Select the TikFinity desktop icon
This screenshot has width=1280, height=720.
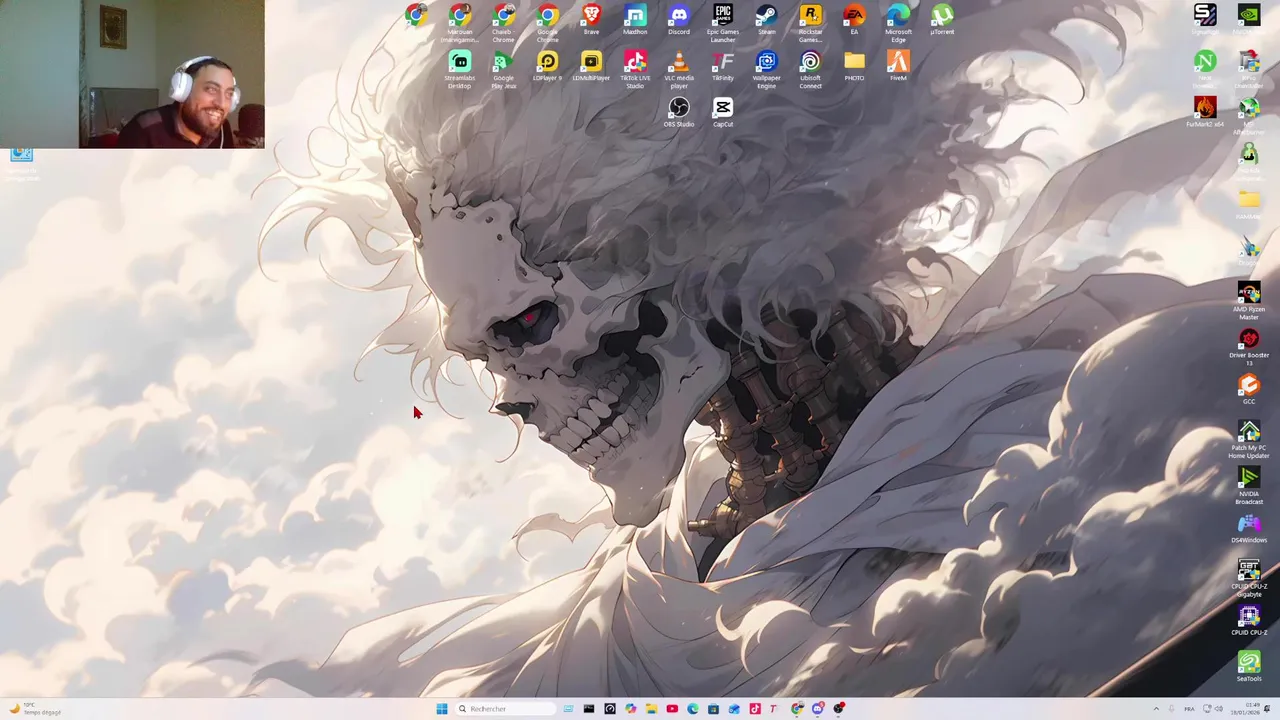pyautogui.click(x=723, y=66)
